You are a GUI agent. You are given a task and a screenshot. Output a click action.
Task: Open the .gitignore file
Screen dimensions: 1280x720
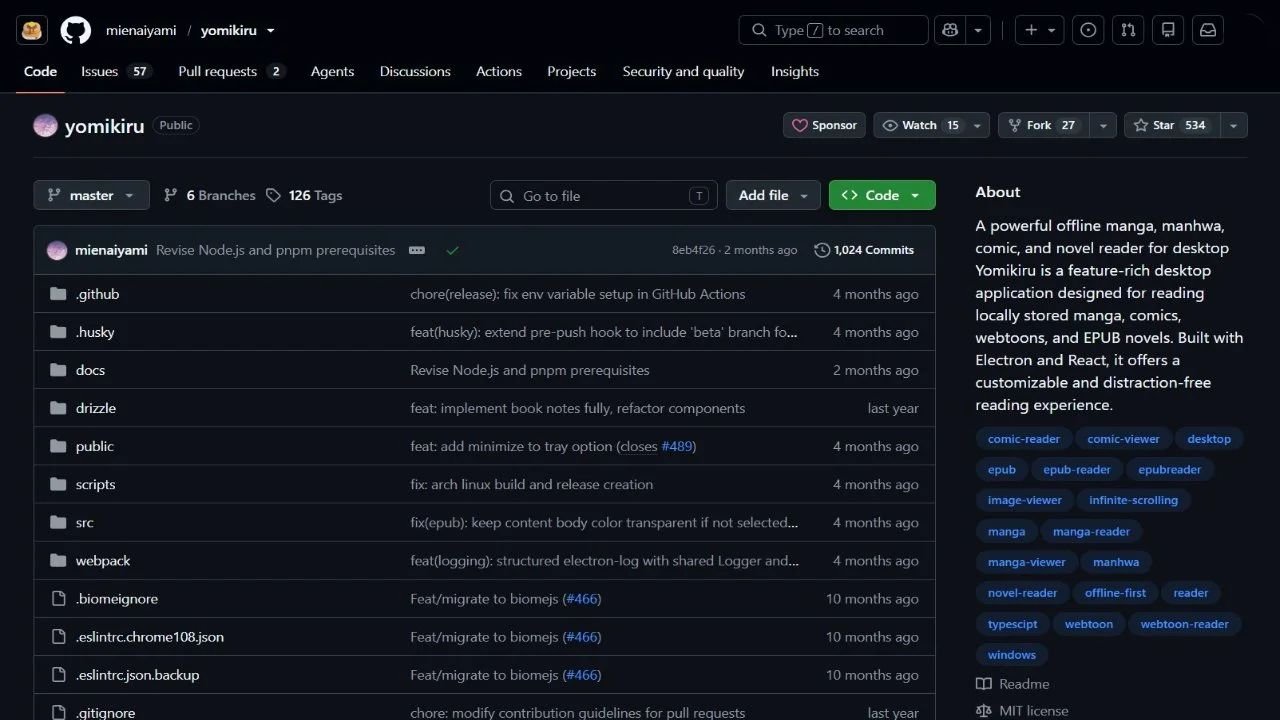105,712
